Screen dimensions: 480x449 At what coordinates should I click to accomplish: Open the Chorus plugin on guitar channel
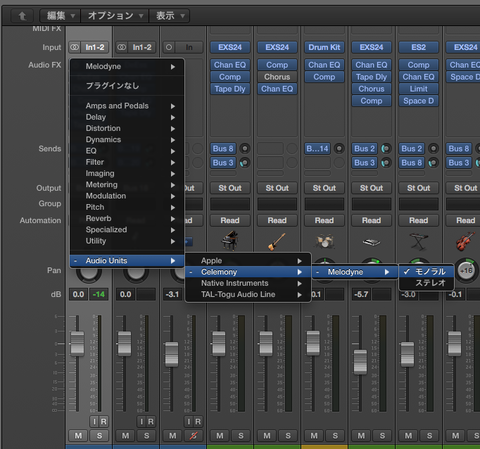(x=277, y=77)
